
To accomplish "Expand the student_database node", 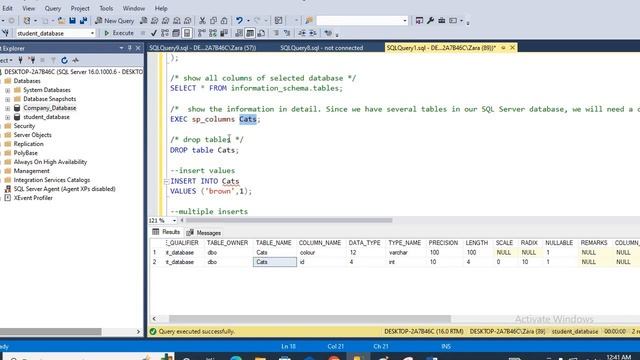I will pyautogui.click(x=7, y=117).
